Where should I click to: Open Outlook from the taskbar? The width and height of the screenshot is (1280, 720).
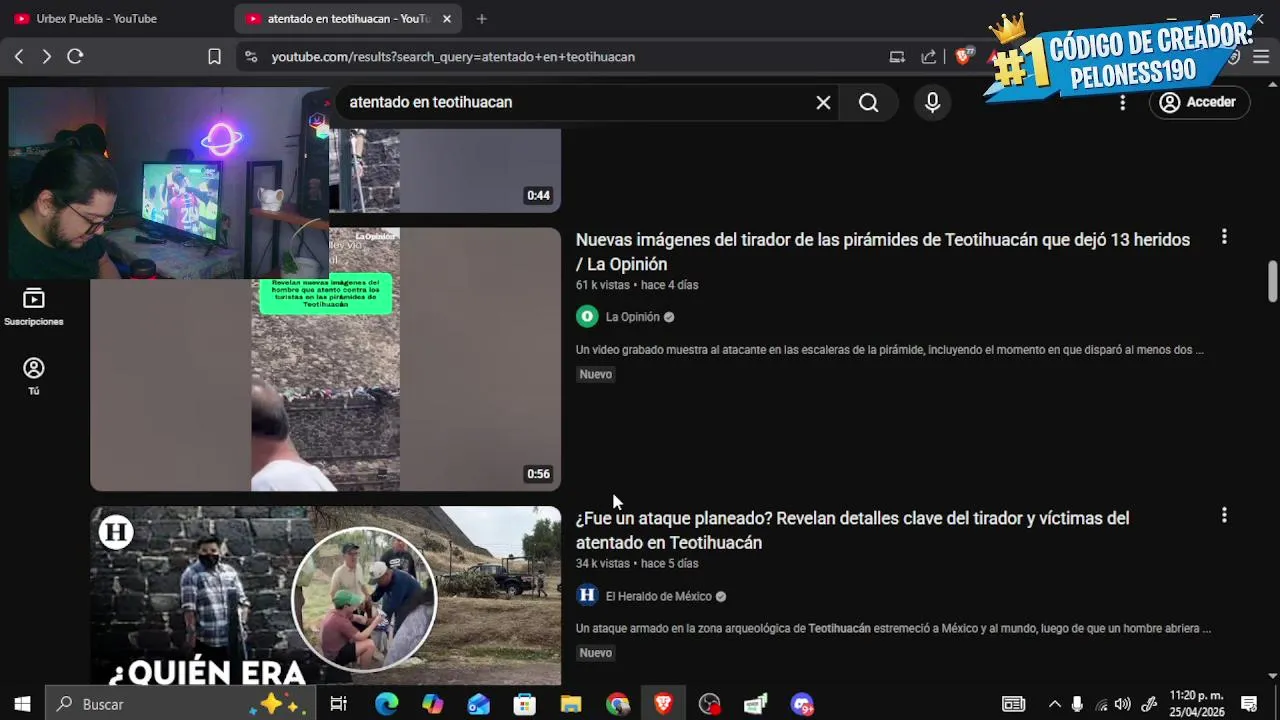(479, 704)
